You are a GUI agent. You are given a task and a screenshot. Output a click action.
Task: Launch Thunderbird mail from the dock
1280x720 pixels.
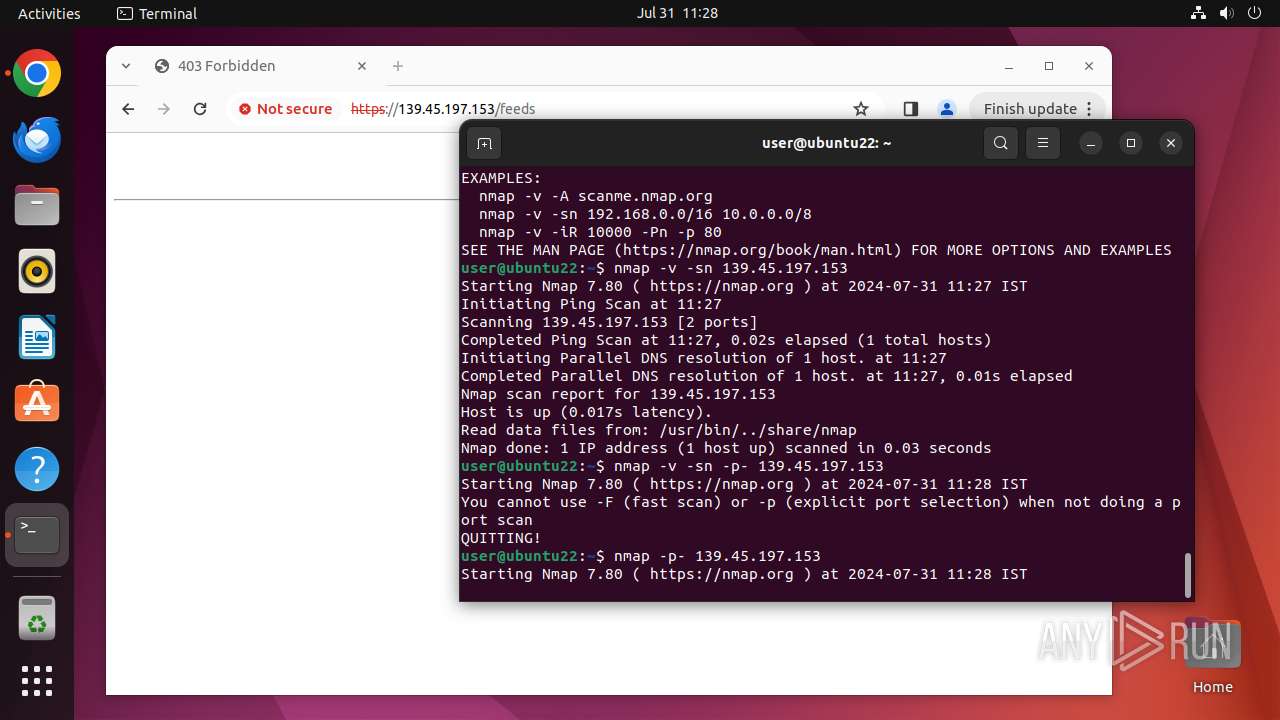[x=37, y=140]
